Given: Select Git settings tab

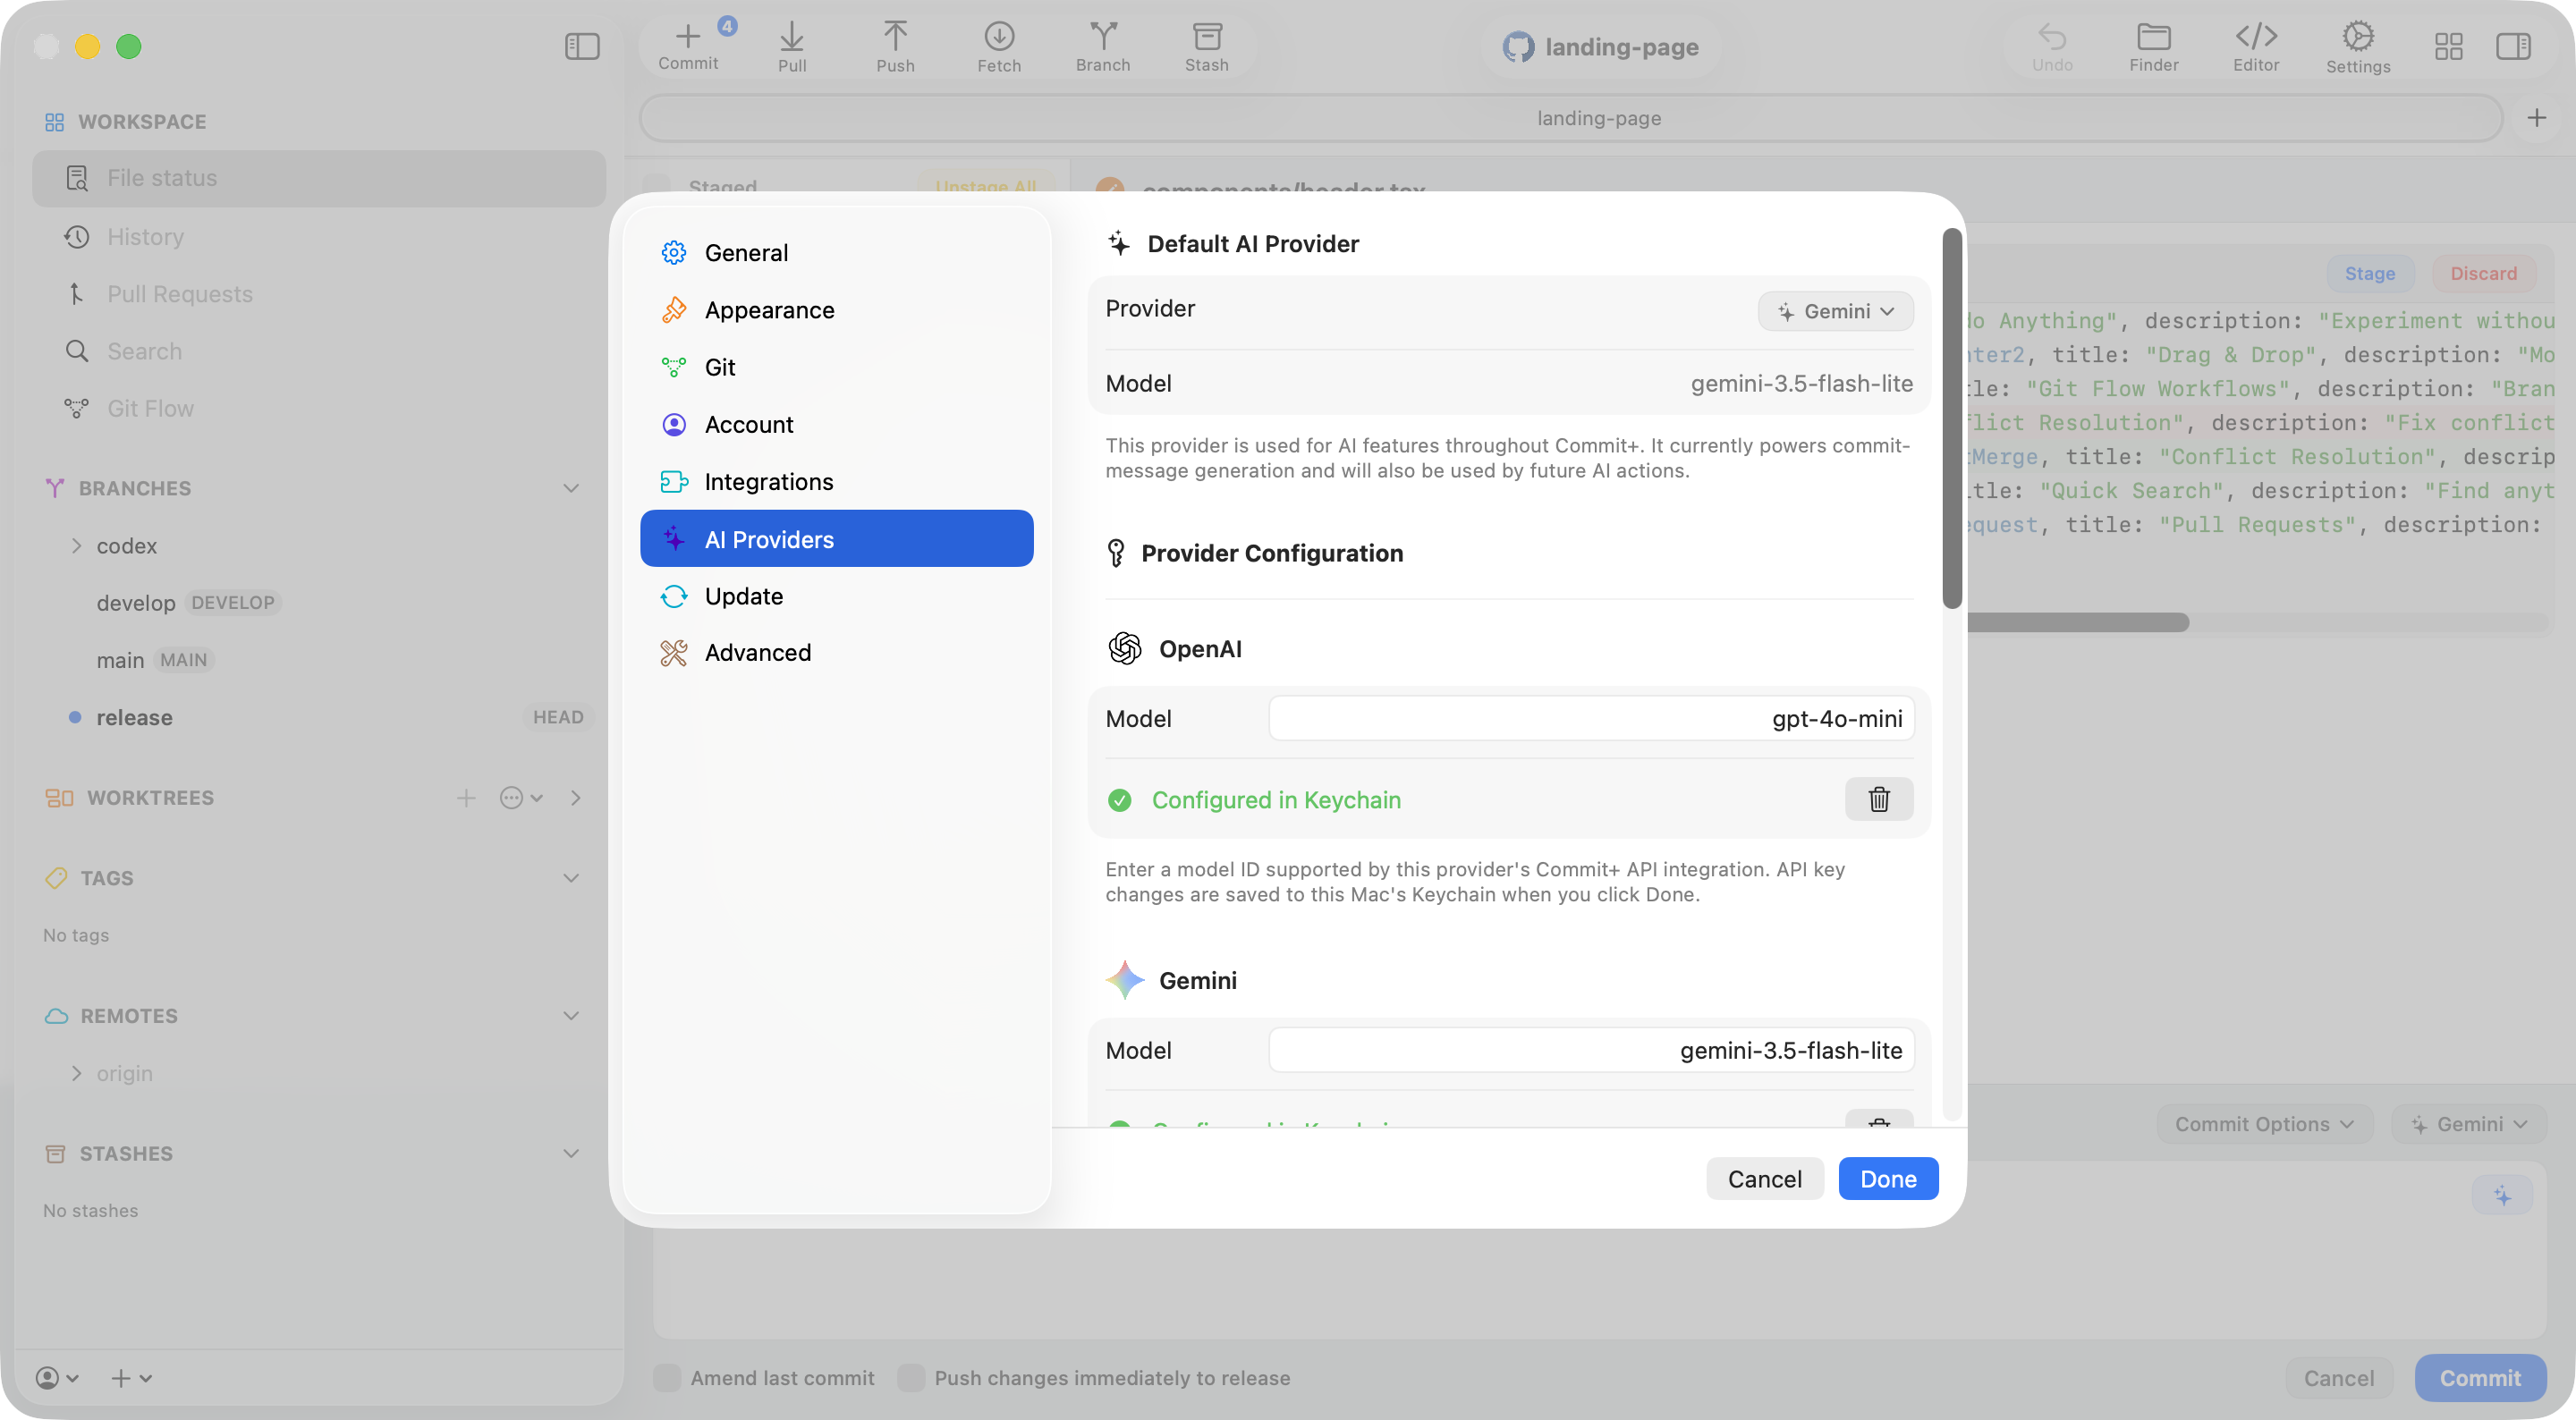Looking at the screenshot, I should click(x=837, y=366).
